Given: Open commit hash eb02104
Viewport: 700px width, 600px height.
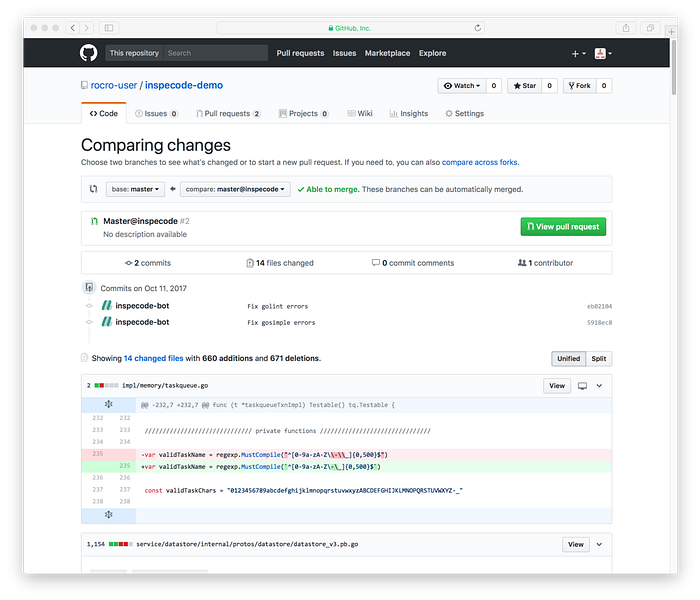Looking at the screenshot, I should 599,306.
